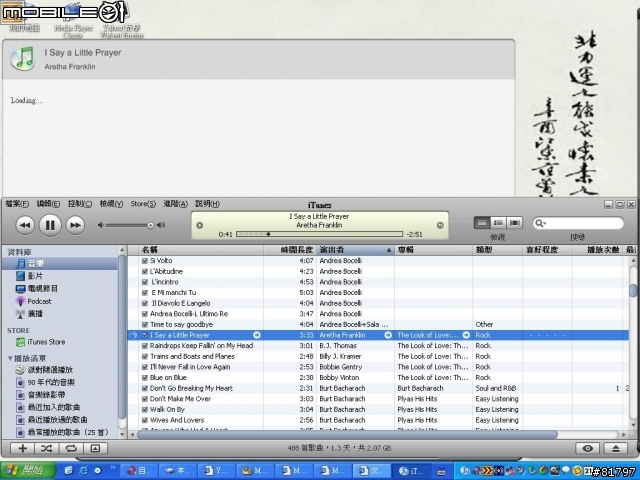The image size is (640, 480).
Task: Show artwork viewer button
Action: (x=95, y=448)
